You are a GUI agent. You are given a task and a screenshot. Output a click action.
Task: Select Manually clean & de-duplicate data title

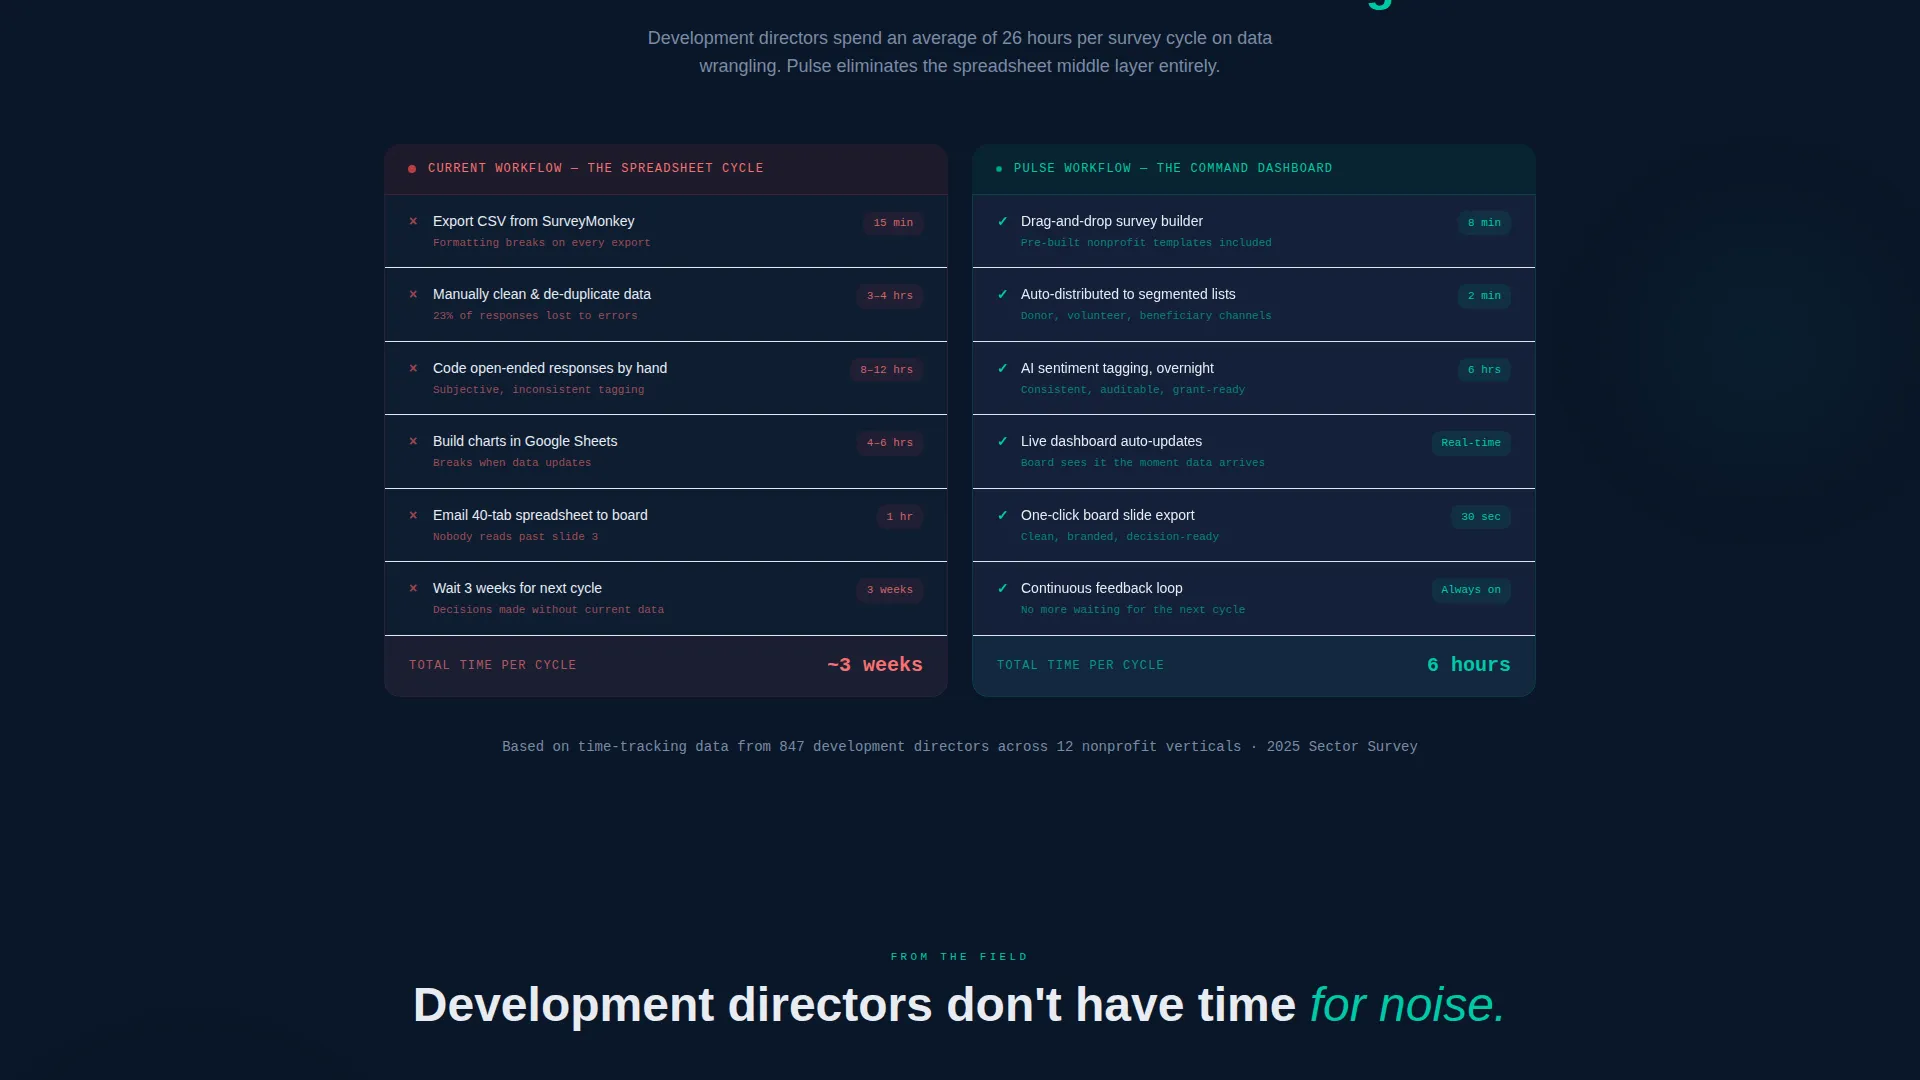click(x=542, y=294)
